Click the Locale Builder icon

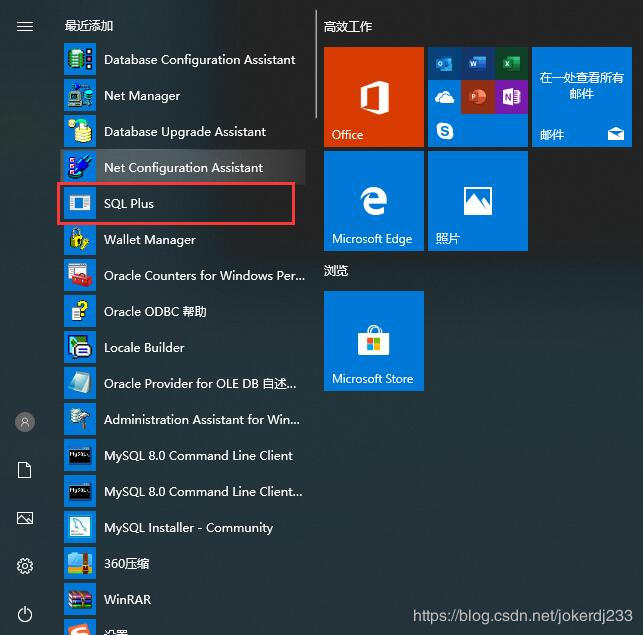point(80,347)
